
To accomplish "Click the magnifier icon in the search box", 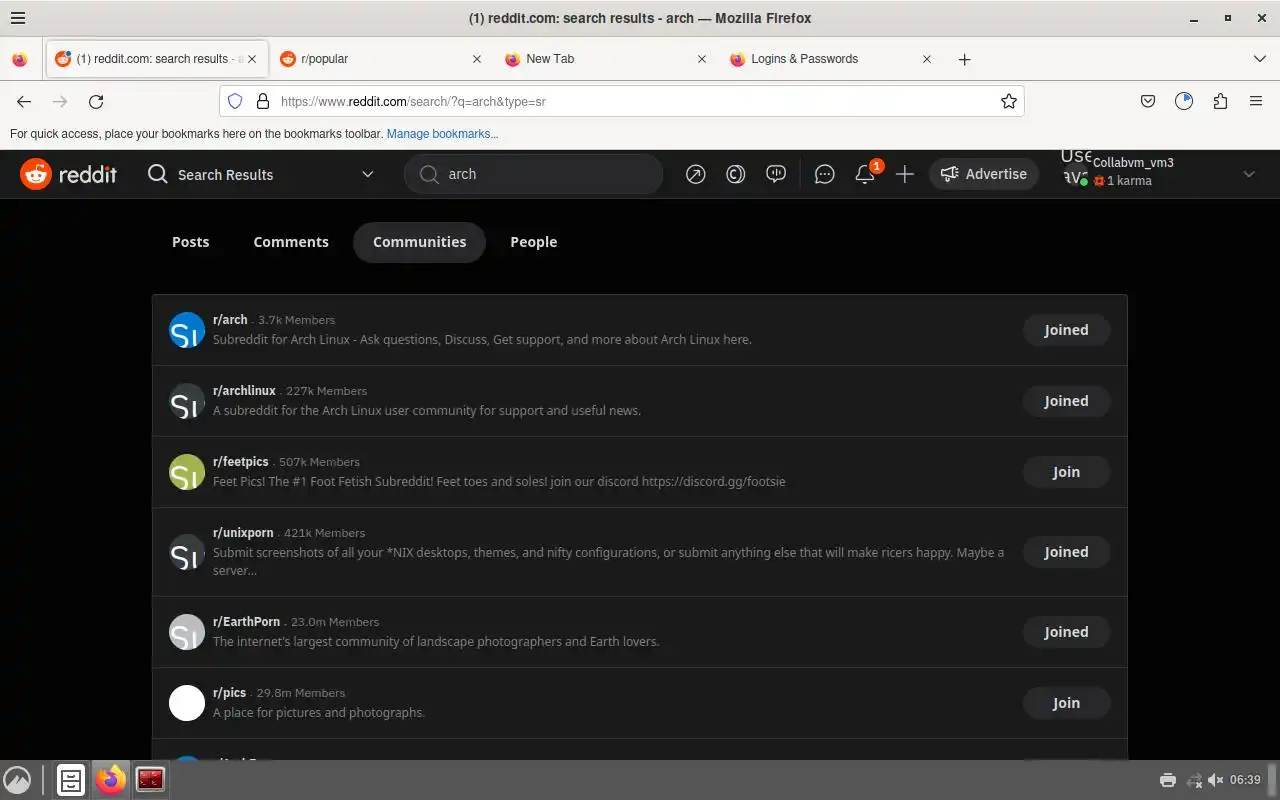I will tap(429, 174).
